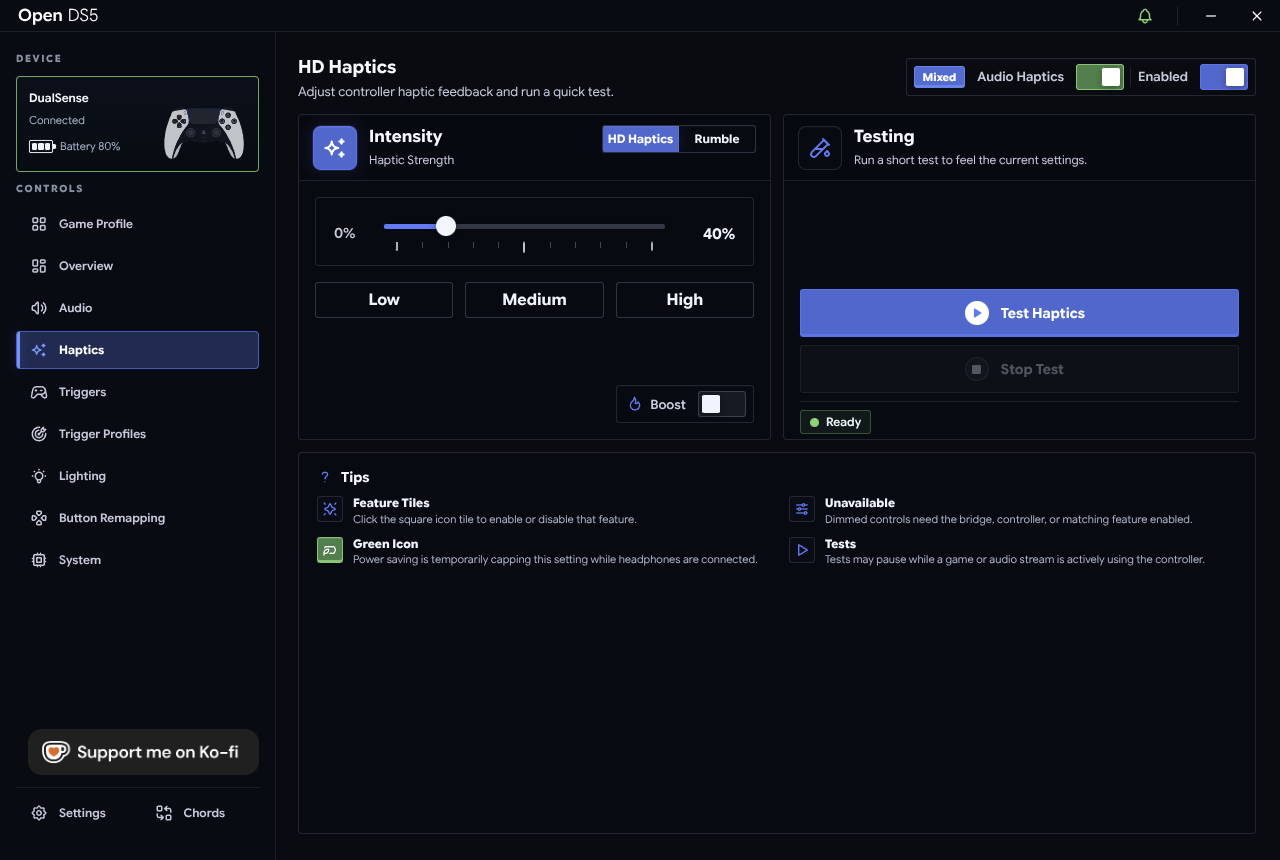The height and width of the screenshot is (860, 1280).
Task: Select the HD Haptics tab
Action: (641, 139)
